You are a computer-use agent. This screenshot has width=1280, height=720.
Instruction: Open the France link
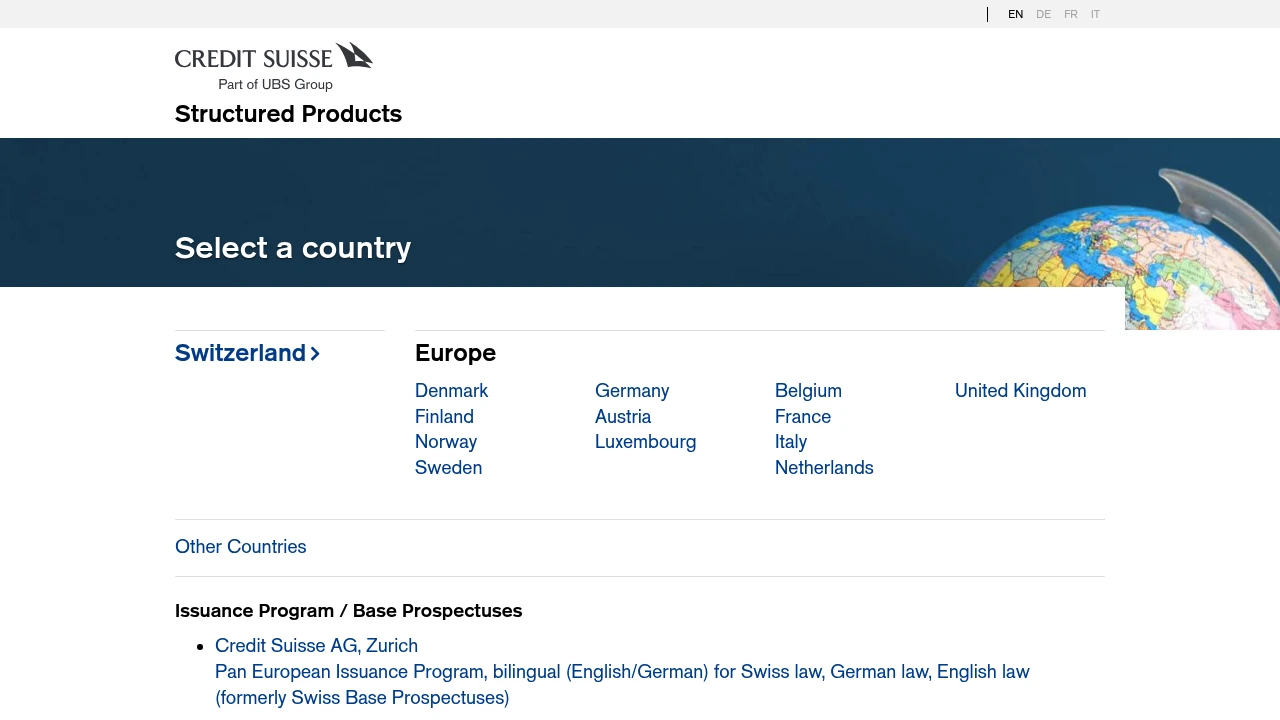coord(803,417)
